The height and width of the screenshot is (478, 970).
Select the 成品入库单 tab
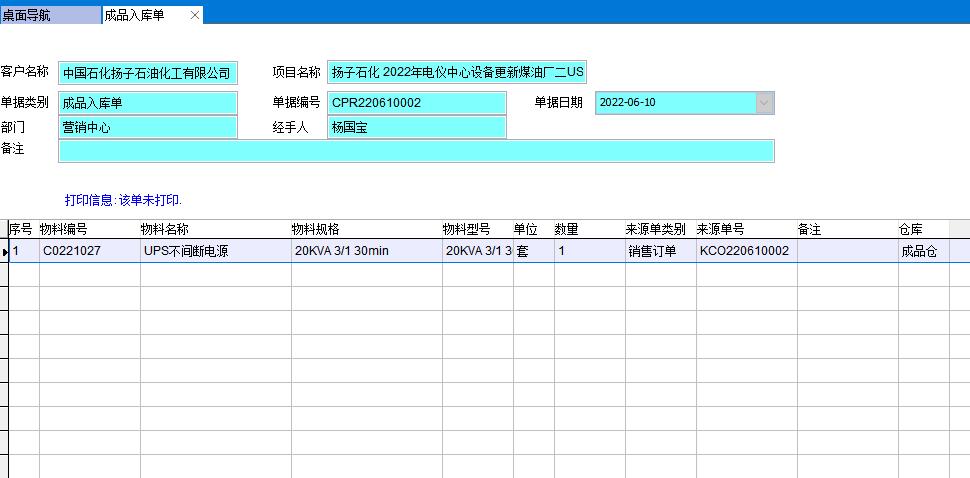tap(135, 15)
